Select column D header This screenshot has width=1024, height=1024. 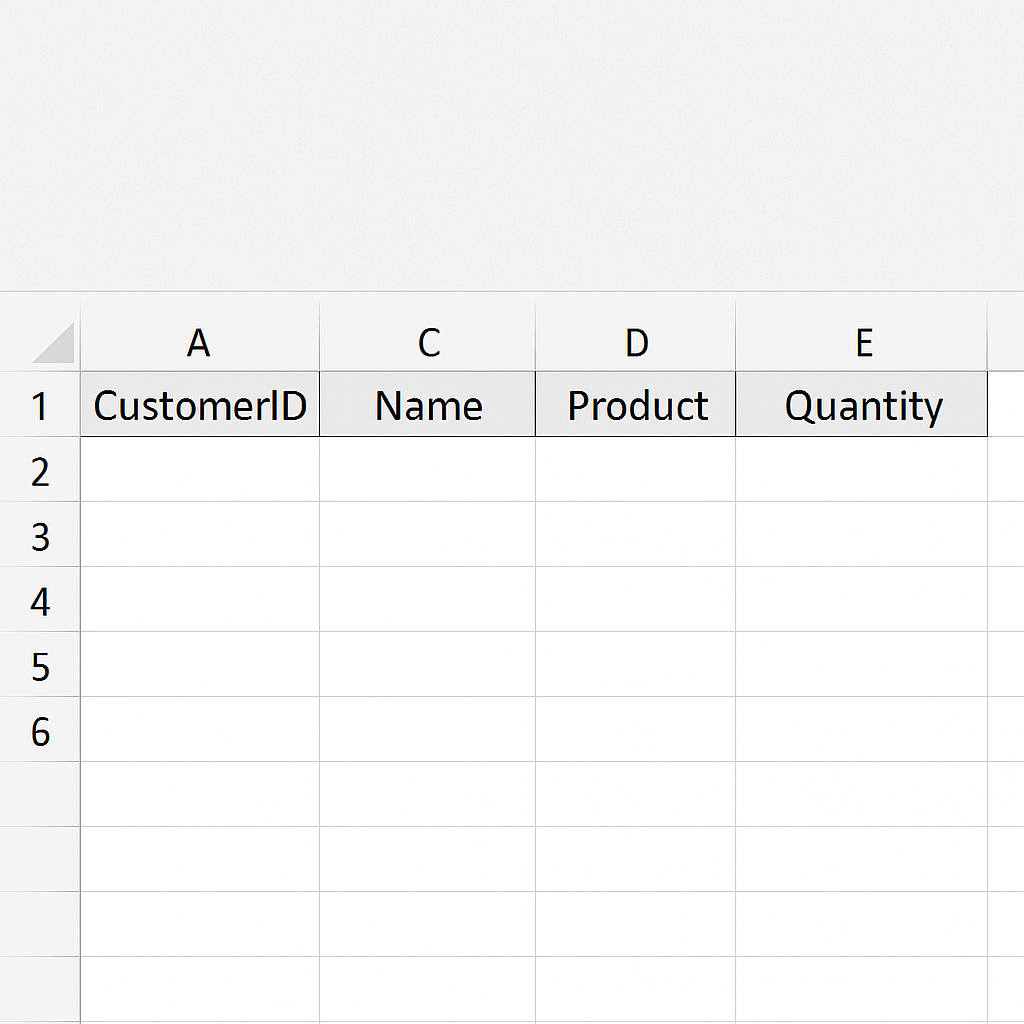coord(635,337)
